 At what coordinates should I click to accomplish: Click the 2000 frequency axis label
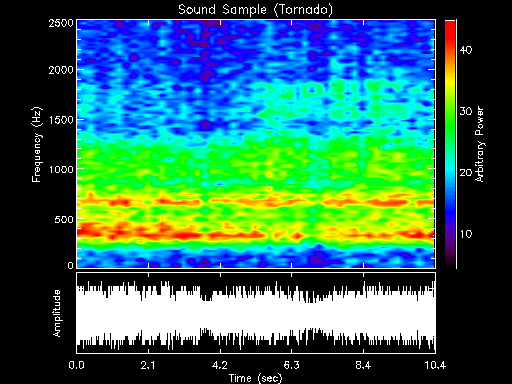tap(61, 70)
